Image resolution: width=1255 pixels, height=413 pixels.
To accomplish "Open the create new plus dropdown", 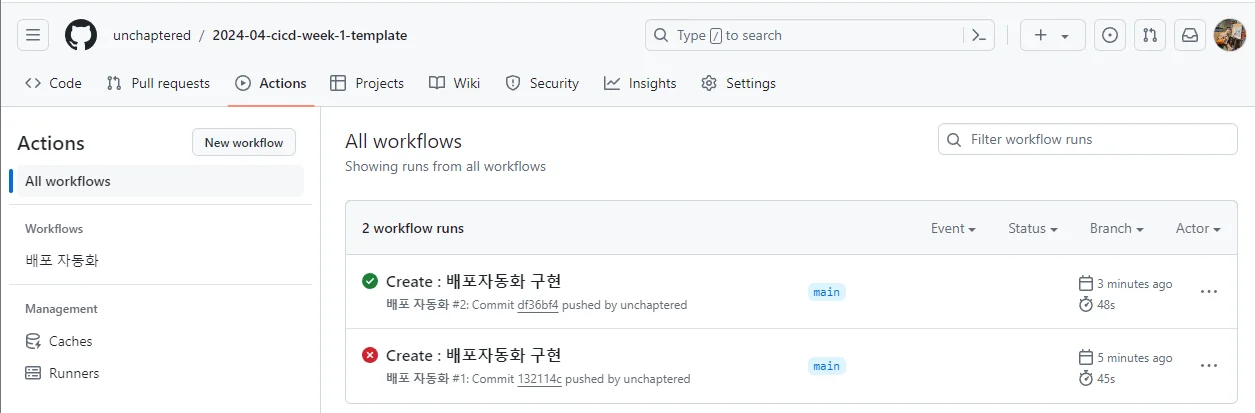I will click(x=1052, y=35).
